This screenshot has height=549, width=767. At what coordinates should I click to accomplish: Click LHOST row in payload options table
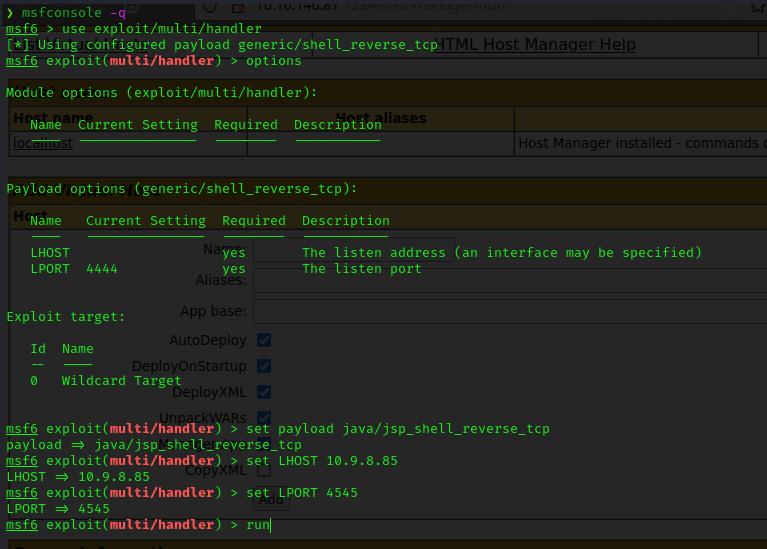tap(366, 253)
